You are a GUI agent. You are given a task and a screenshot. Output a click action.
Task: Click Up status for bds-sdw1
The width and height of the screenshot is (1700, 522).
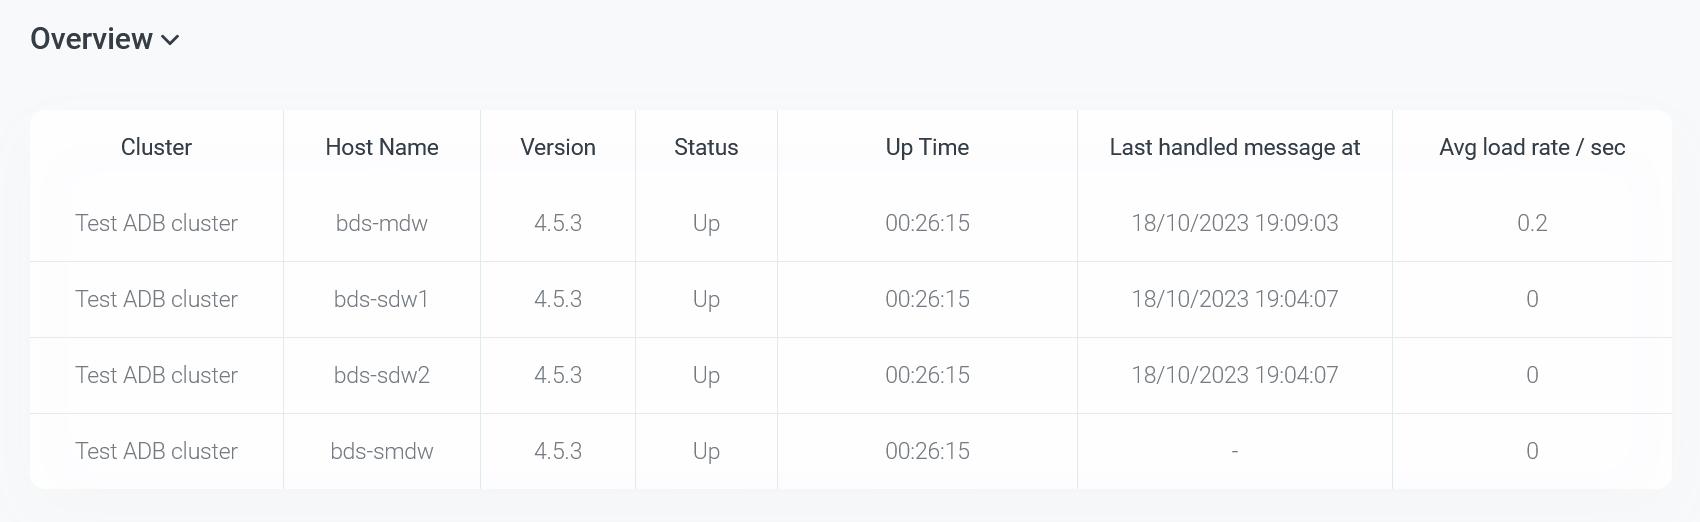tap(706, 299)
